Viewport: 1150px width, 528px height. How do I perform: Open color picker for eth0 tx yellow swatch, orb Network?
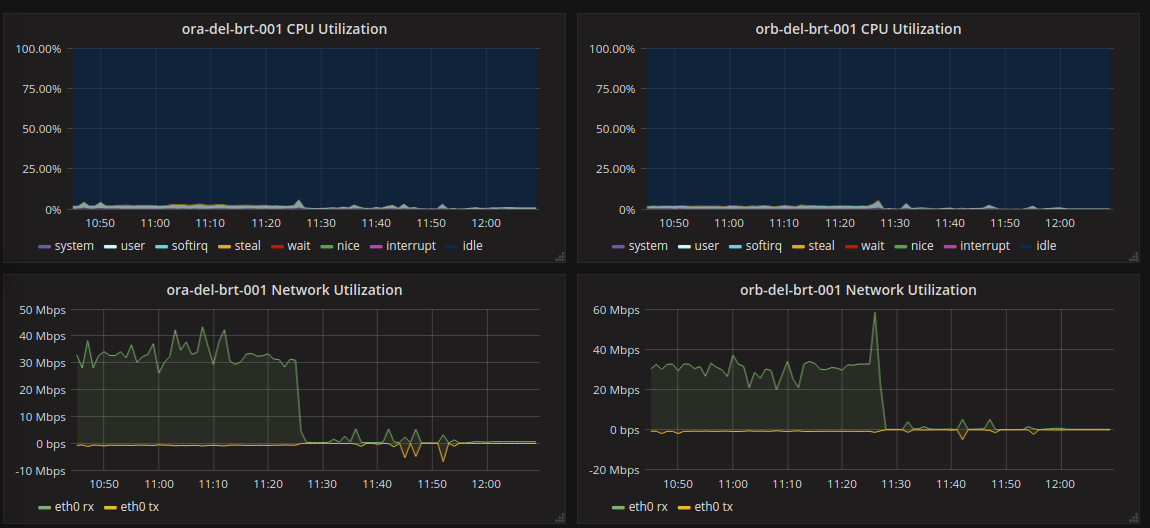(684, 507)
